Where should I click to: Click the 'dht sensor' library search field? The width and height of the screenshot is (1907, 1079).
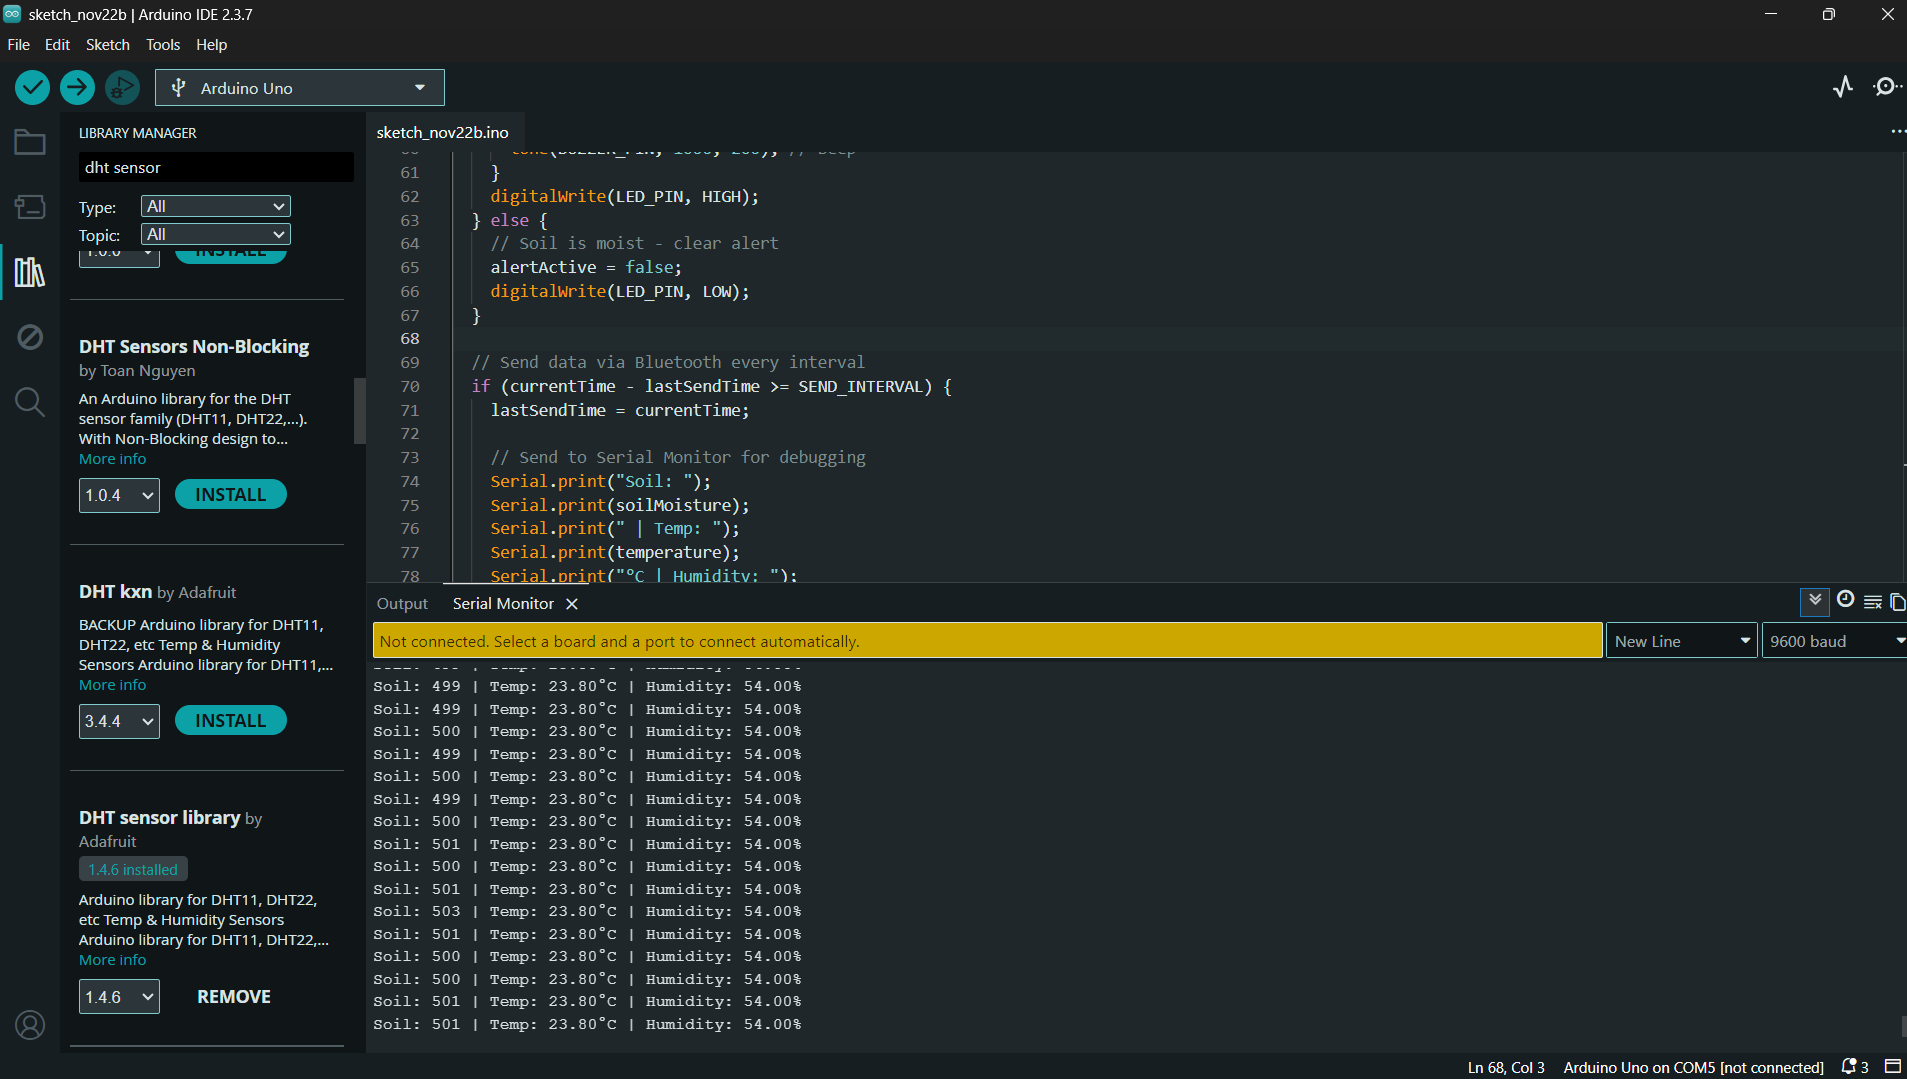click(215, 168)
